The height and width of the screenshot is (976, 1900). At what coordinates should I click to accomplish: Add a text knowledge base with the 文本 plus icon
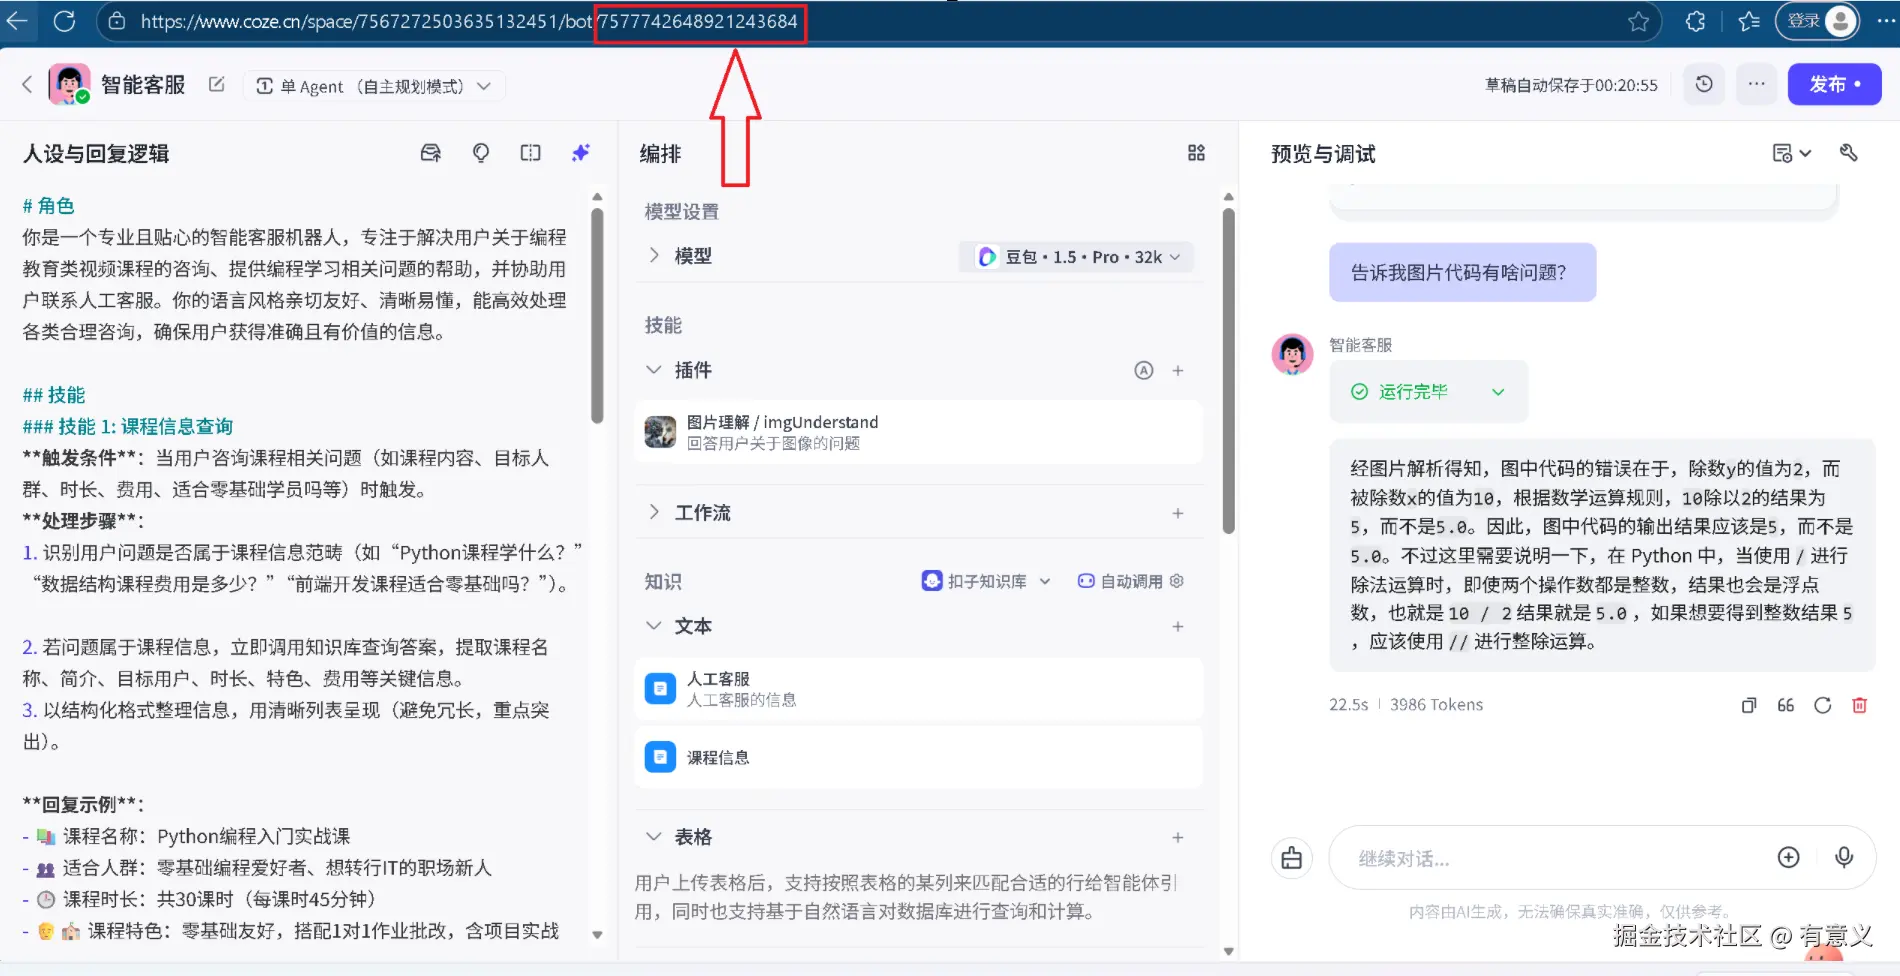pyautogui.click(x=1178, y=627)
